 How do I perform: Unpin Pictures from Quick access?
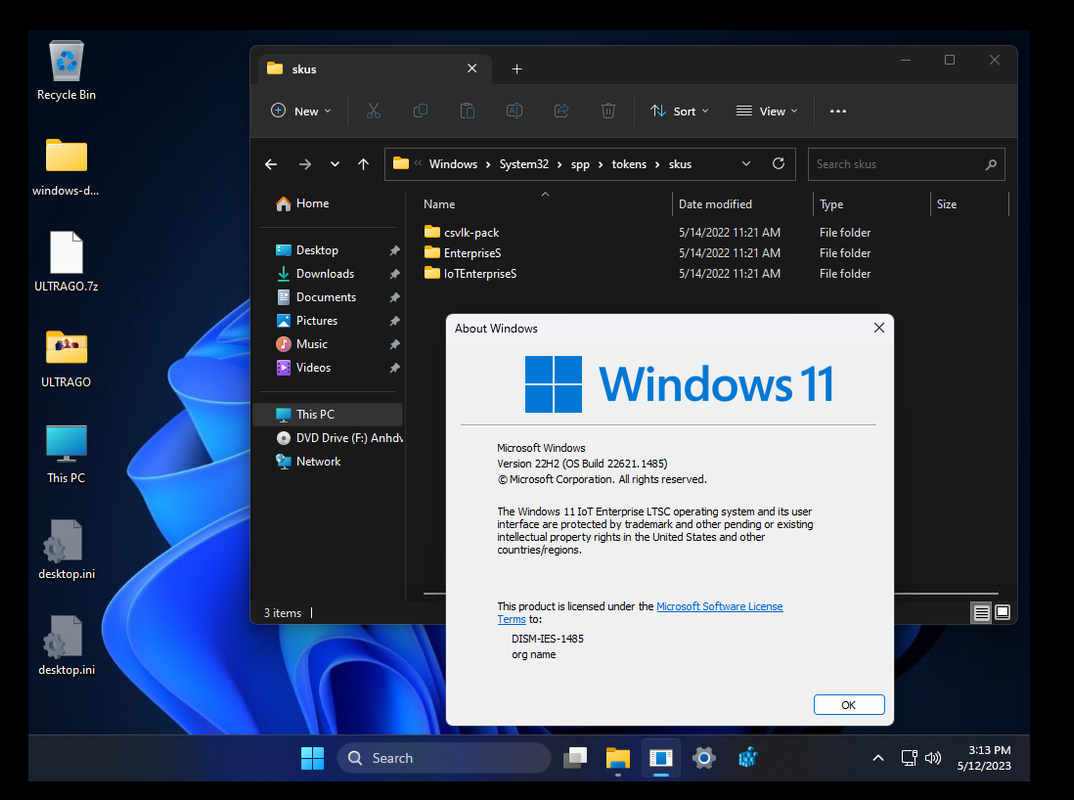[395, 321]
